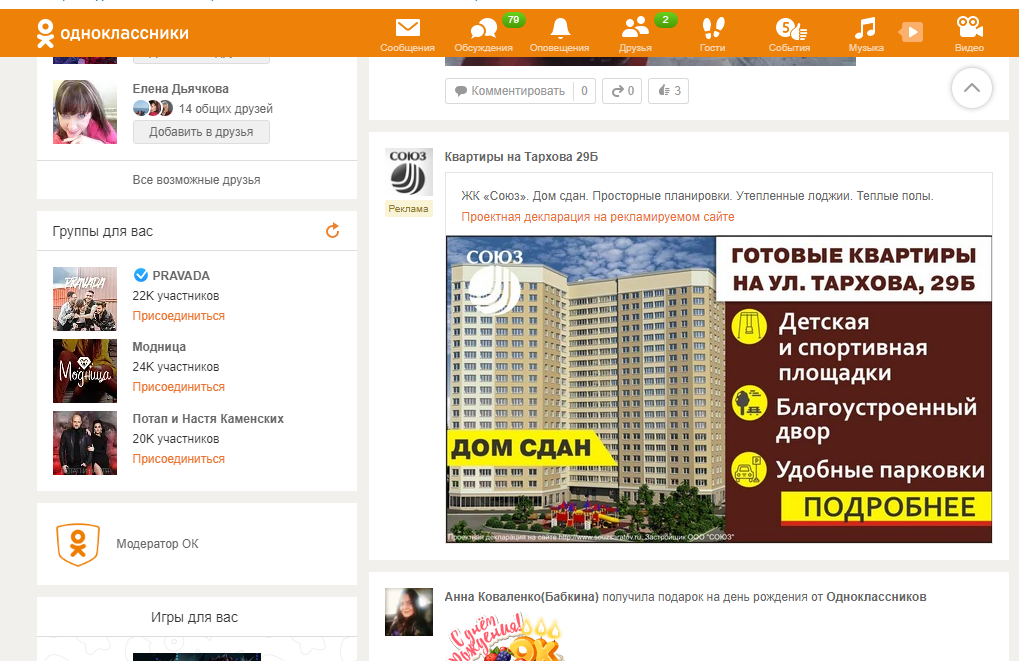Click the scroll-to-top arrow button
Viewport: 1019px width, 661px height.
pos(972,88)
